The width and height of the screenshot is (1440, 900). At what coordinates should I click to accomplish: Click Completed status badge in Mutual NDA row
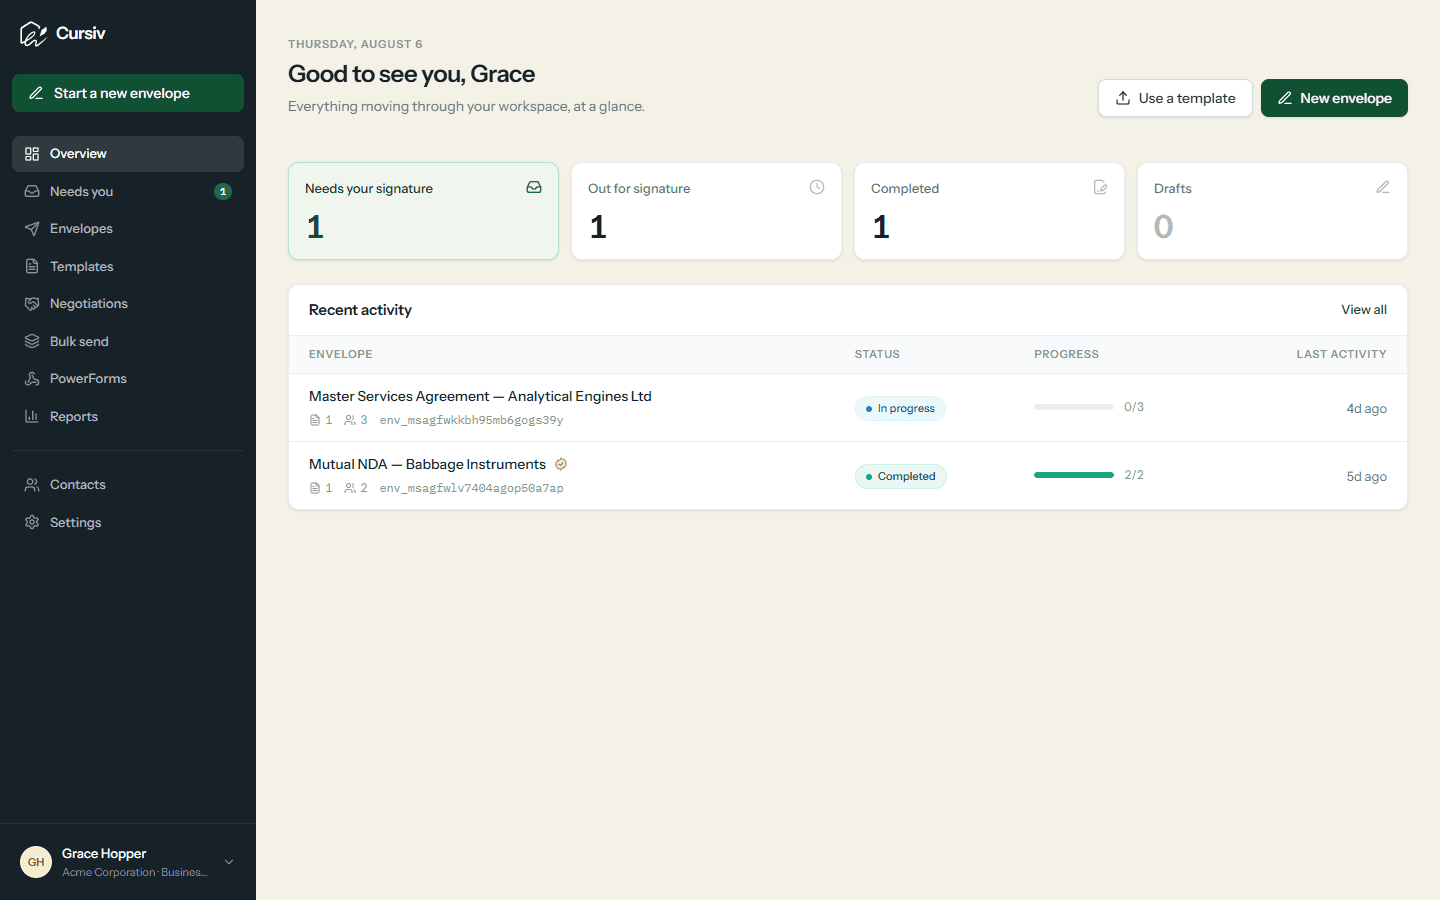coord(901,476)
